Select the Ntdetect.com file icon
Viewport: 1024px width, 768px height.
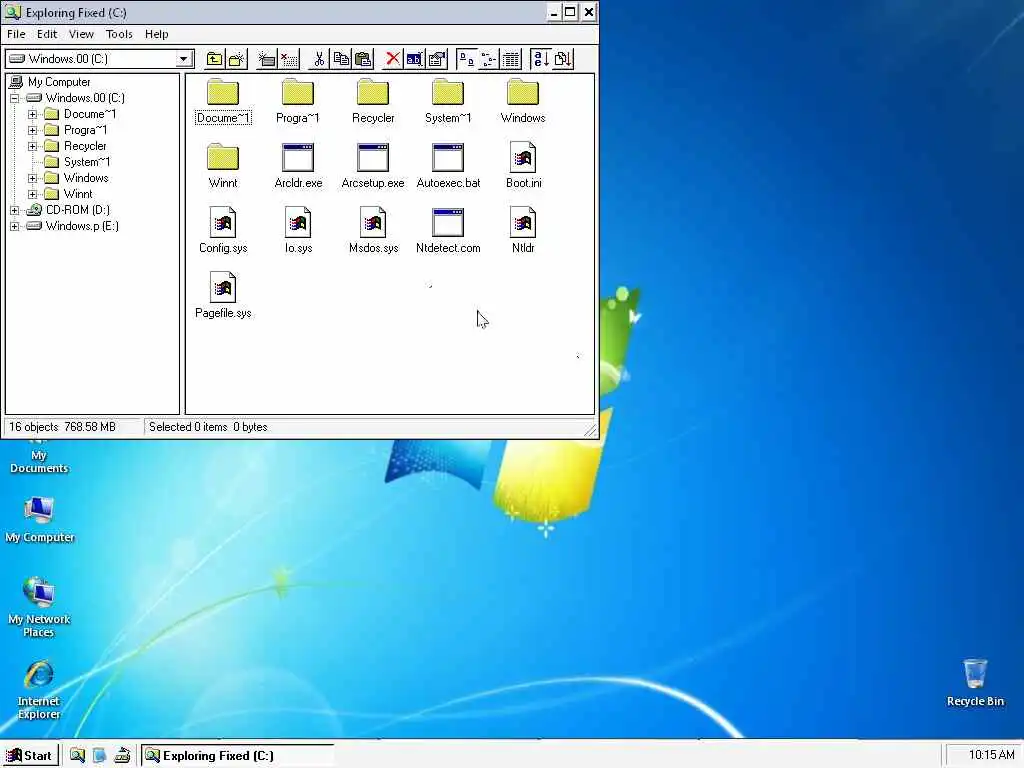[x=448, y=223]
